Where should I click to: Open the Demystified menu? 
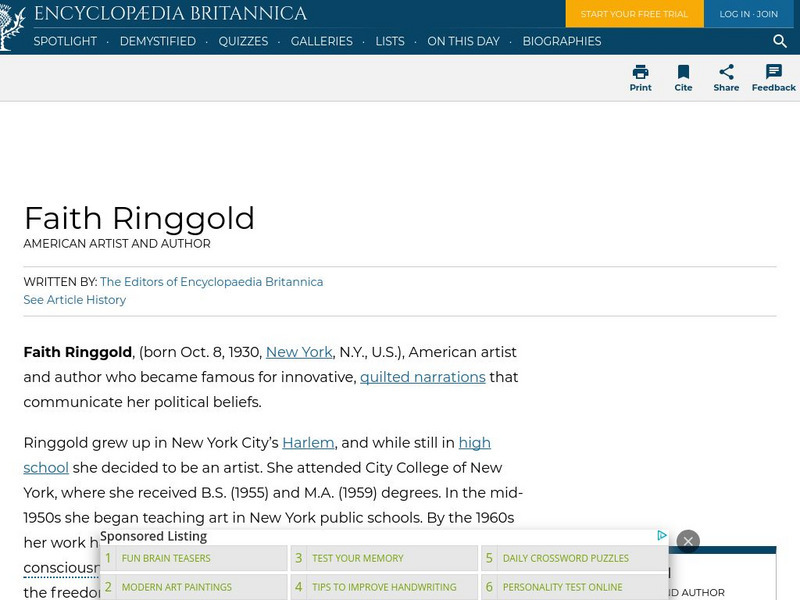156,42
